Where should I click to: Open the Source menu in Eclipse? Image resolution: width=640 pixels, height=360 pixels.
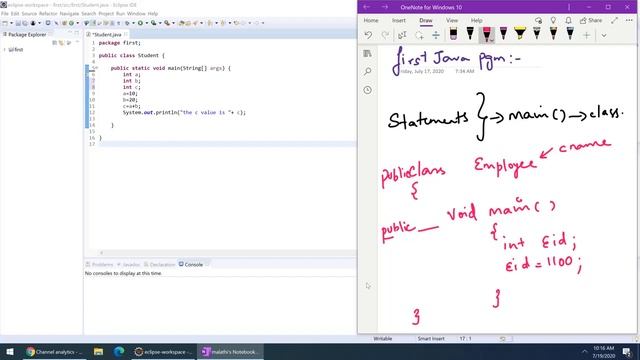tap(29, 13)
